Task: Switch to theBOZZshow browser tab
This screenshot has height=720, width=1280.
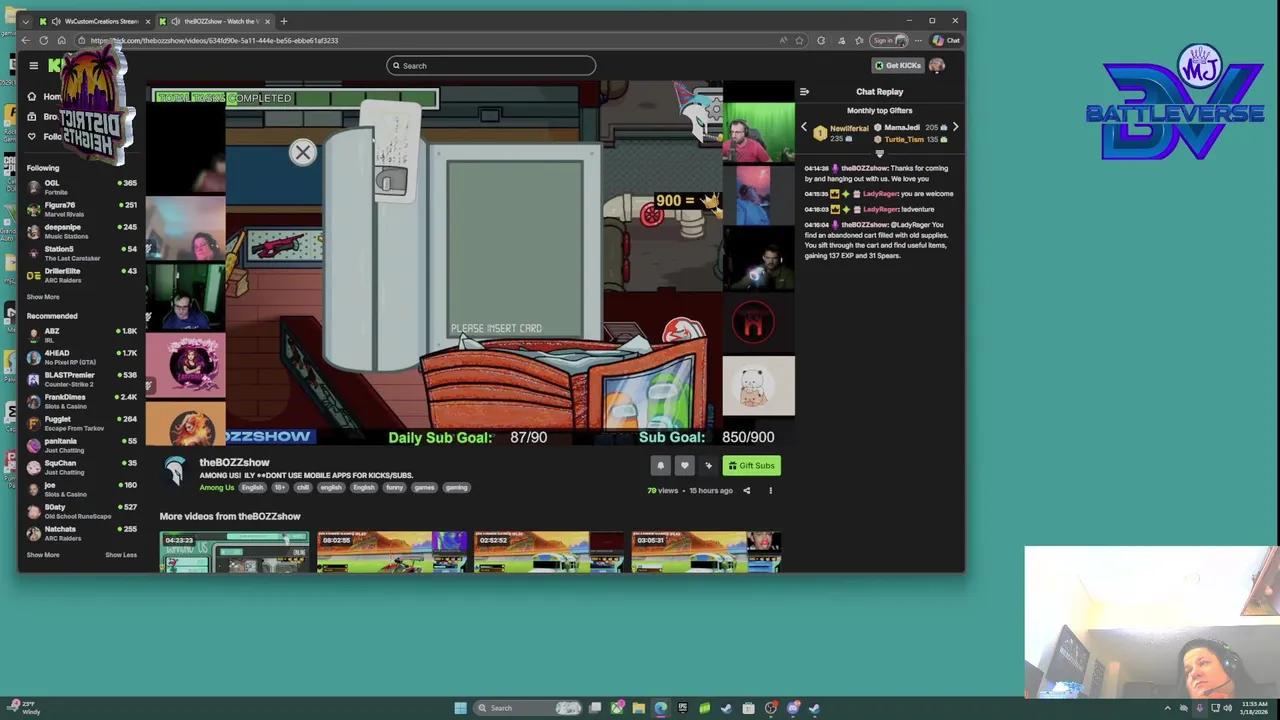Action: (x=215, y=21)
